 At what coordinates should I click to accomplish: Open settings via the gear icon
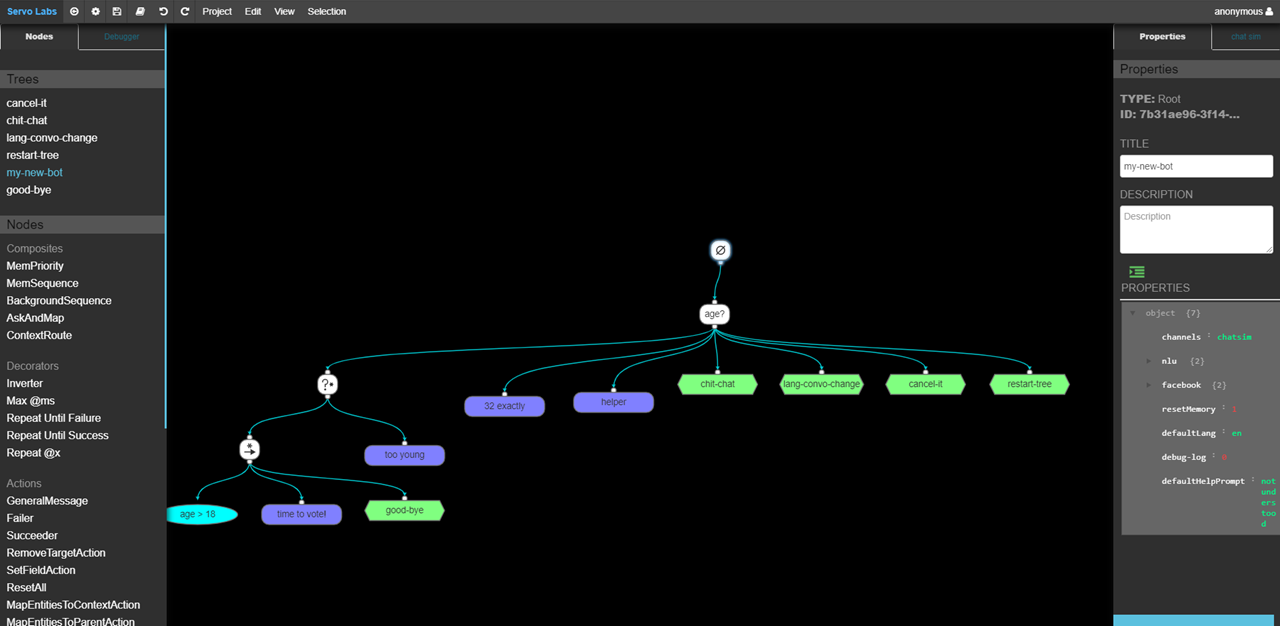coord(96,12)
